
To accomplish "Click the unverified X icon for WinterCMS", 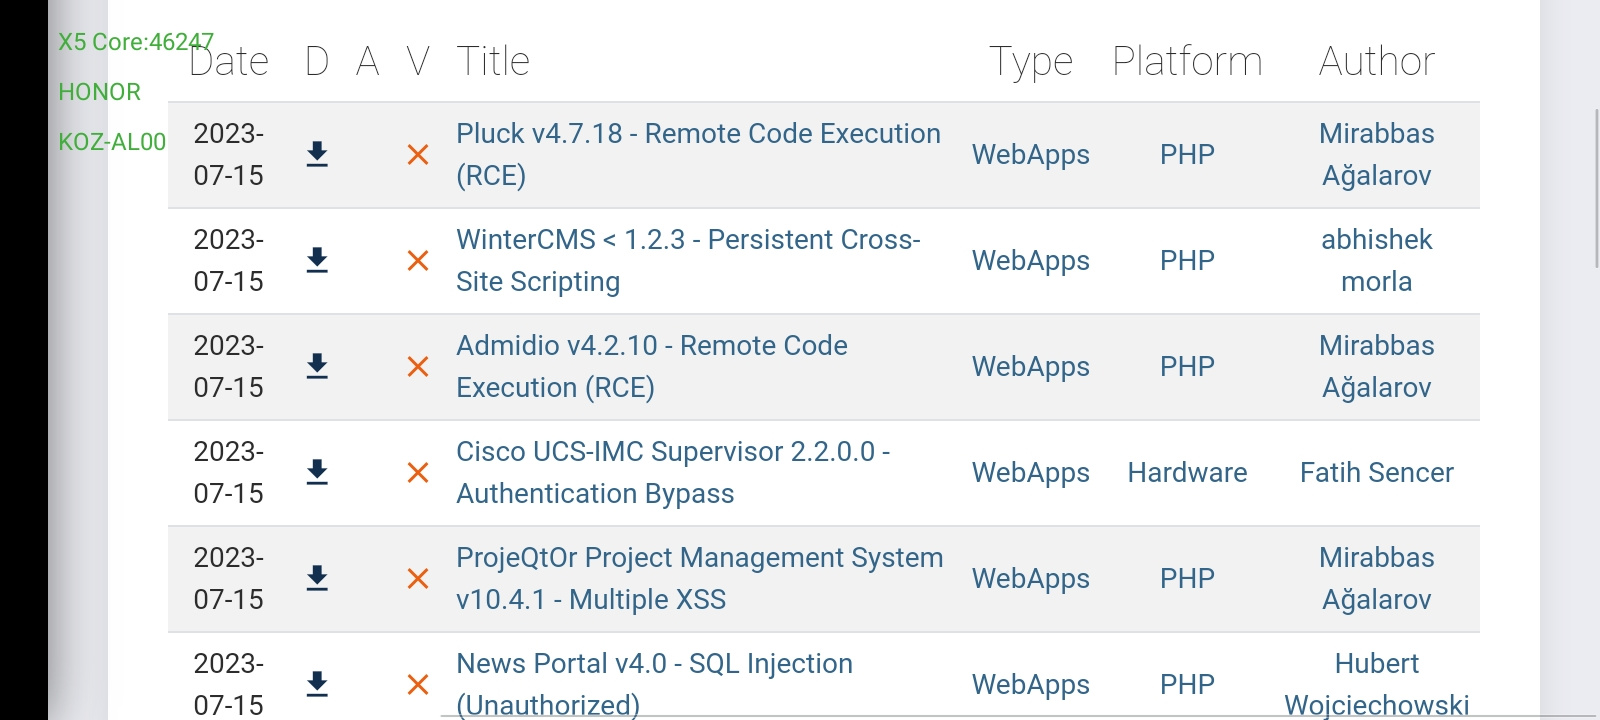I will tap(418, 261).
